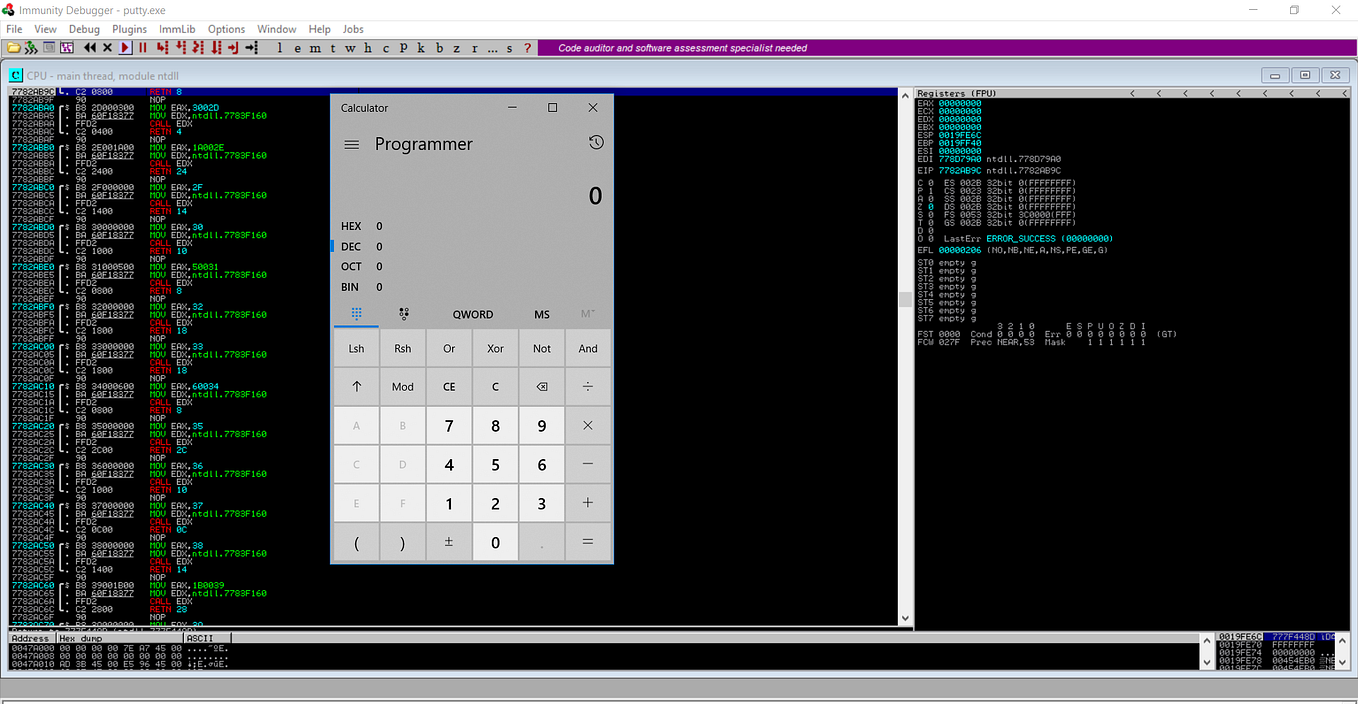The image size is (1358, 704).
Task: Open the QWORD word-size dropdown
Action: (x=472, y=314)
